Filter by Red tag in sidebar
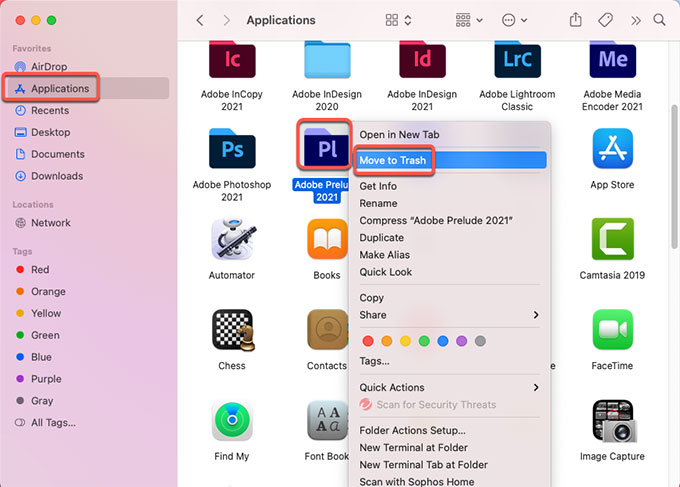Screen dimensions: 680x487 pos(33,270)
